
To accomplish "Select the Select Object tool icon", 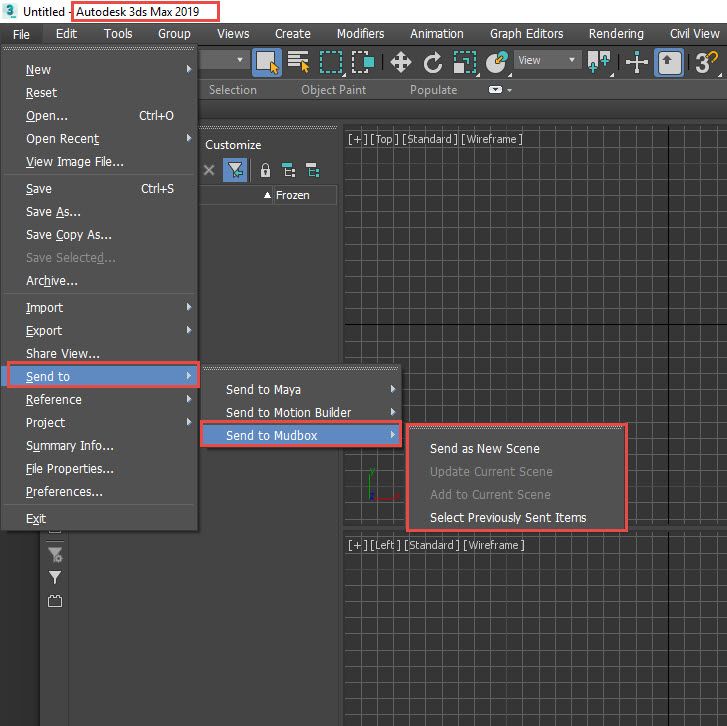I will (267, 62).
